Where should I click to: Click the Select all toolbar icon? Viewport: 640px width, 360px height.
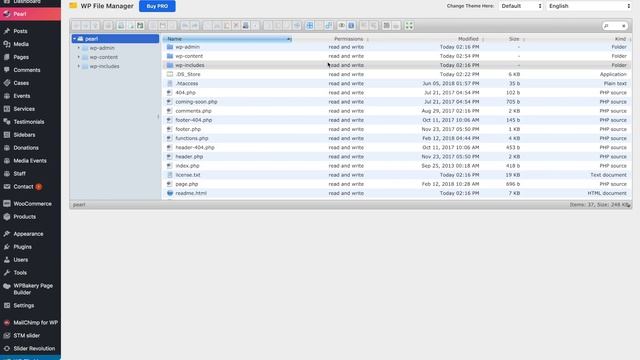click(309, 25)
